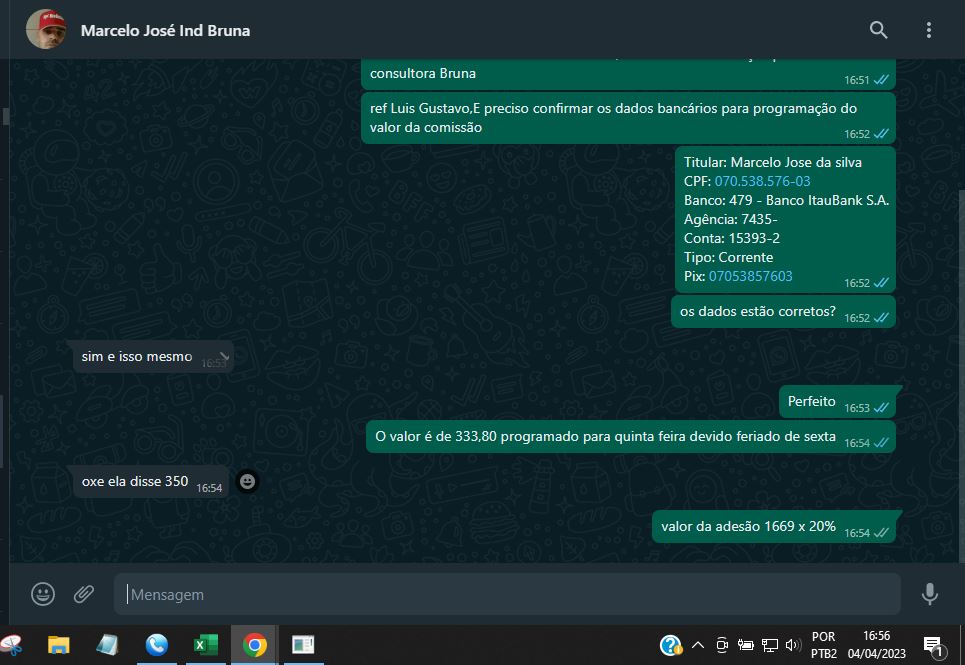
Task: Click the contact name Marcelo José Ind Bruna
Action: 165,30
